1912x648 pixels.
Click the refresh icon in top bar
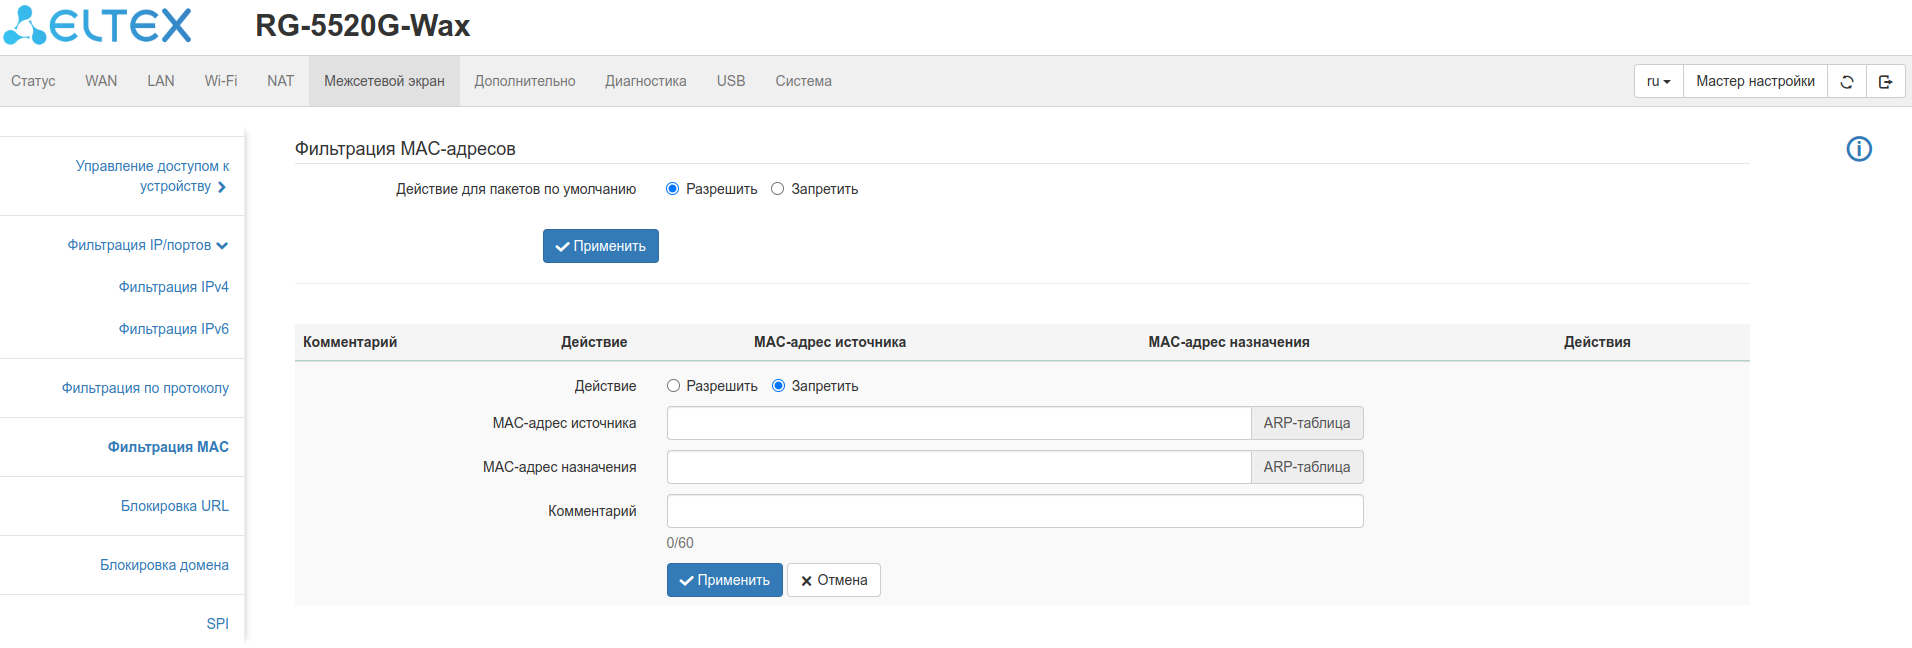(x=1847, y=82)
